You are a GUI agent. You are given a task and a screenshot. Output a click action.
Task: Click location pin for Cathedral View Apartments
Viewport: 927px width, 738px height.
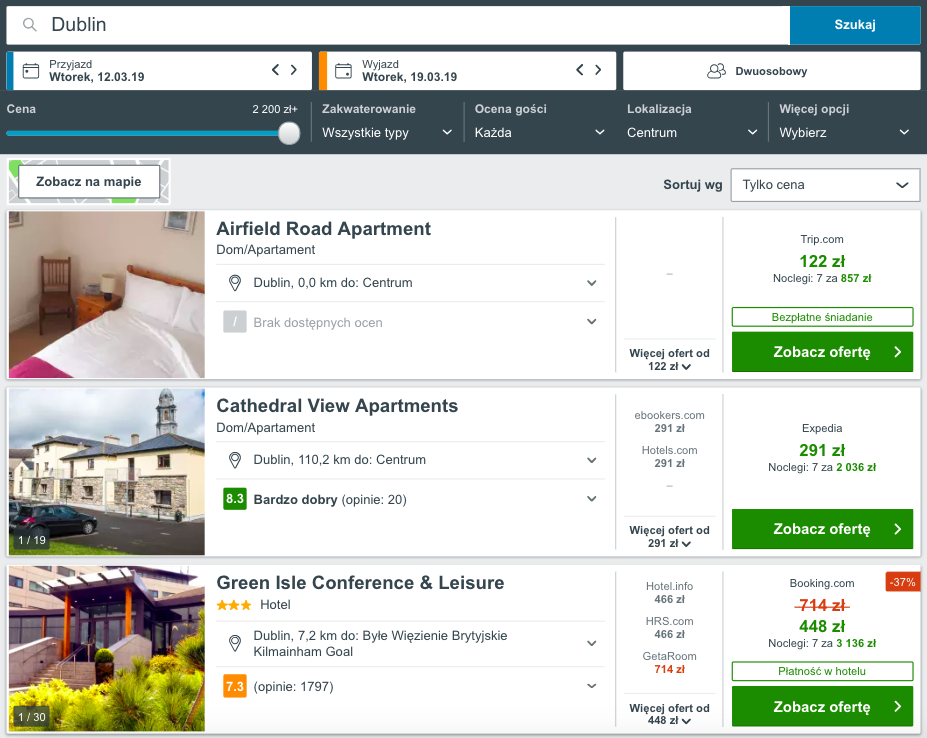point(235,460)
